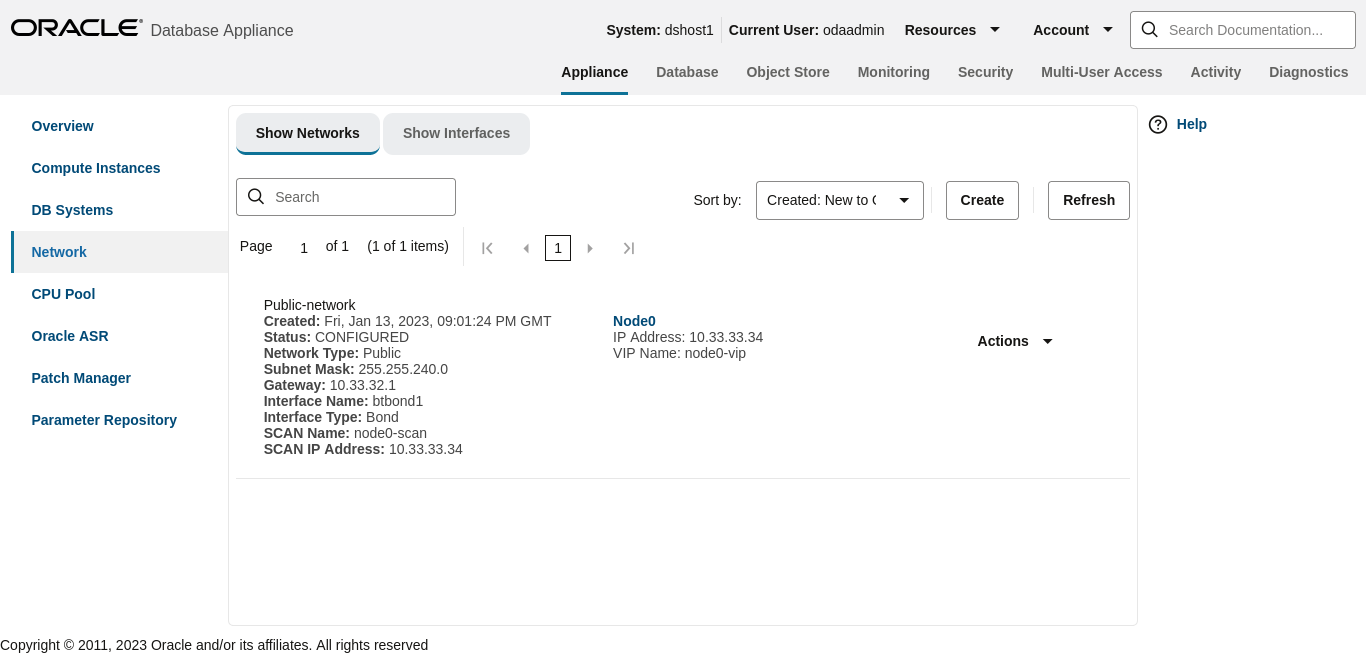This screenshot has width=1366, height=654.
Task: Open the Activity tab
Action: pos(1215,72)
